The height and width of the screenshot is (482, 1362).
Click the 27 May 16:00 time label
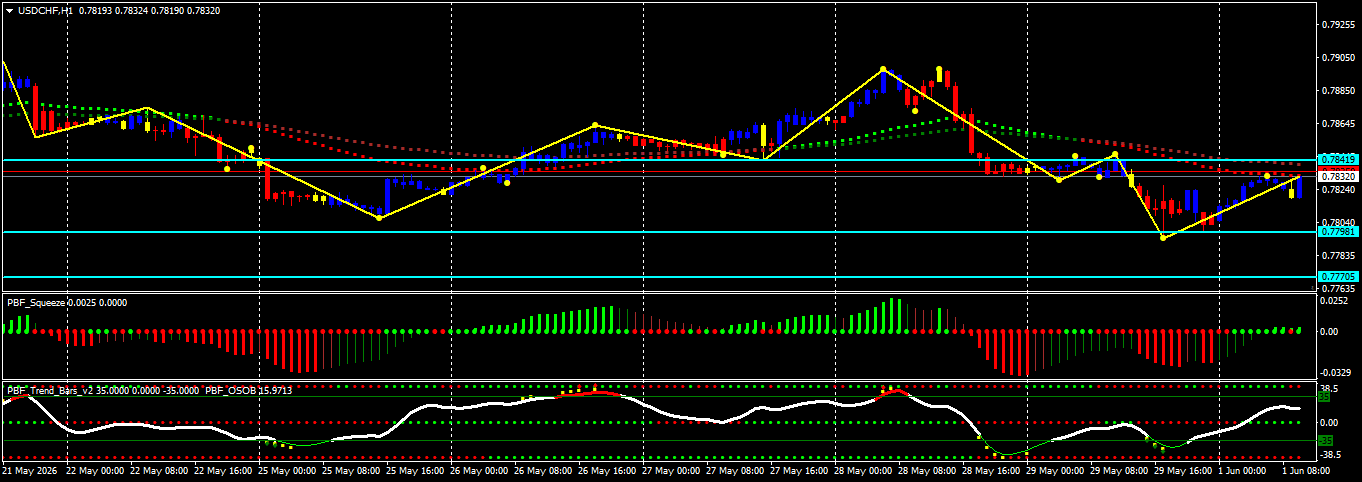click(800, 470)
